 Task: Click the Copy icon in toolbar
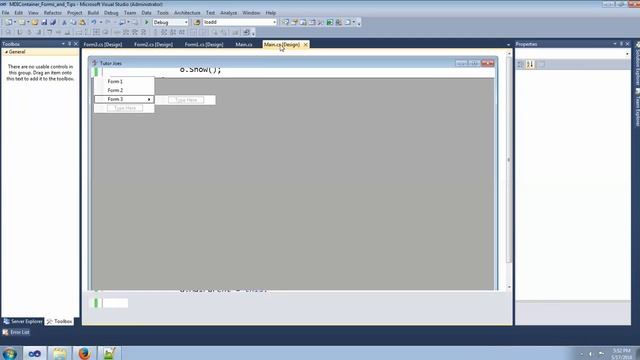pyautogui.click(x=73, y=22)
